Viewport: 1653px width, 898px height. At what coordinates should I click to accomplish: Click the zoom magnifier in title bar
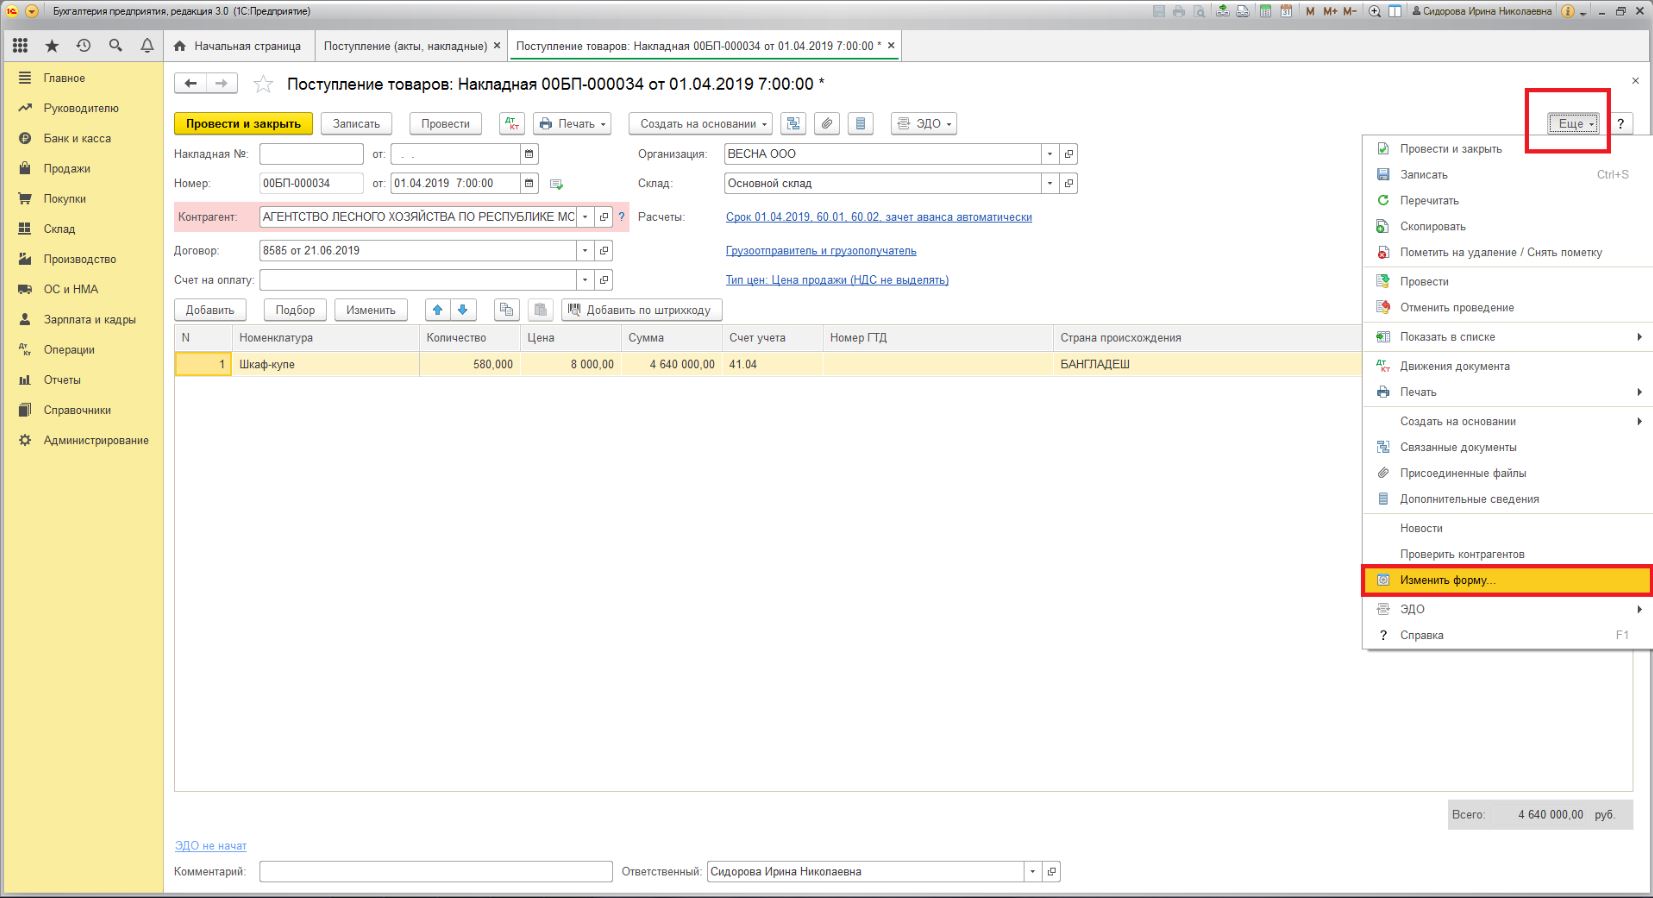1375,11
